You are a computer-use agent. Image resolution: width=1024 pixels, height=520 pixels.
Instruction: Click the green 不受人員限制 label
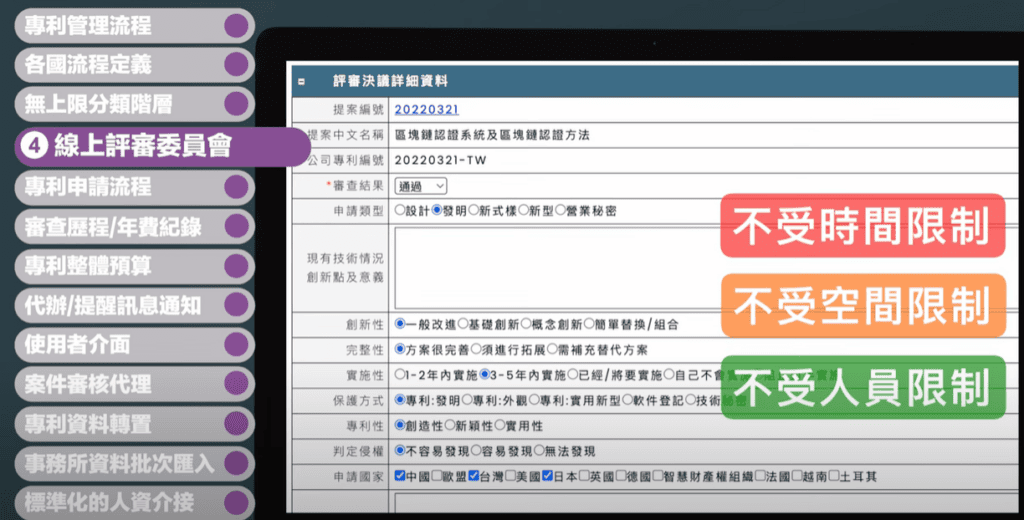coord(861,385)
